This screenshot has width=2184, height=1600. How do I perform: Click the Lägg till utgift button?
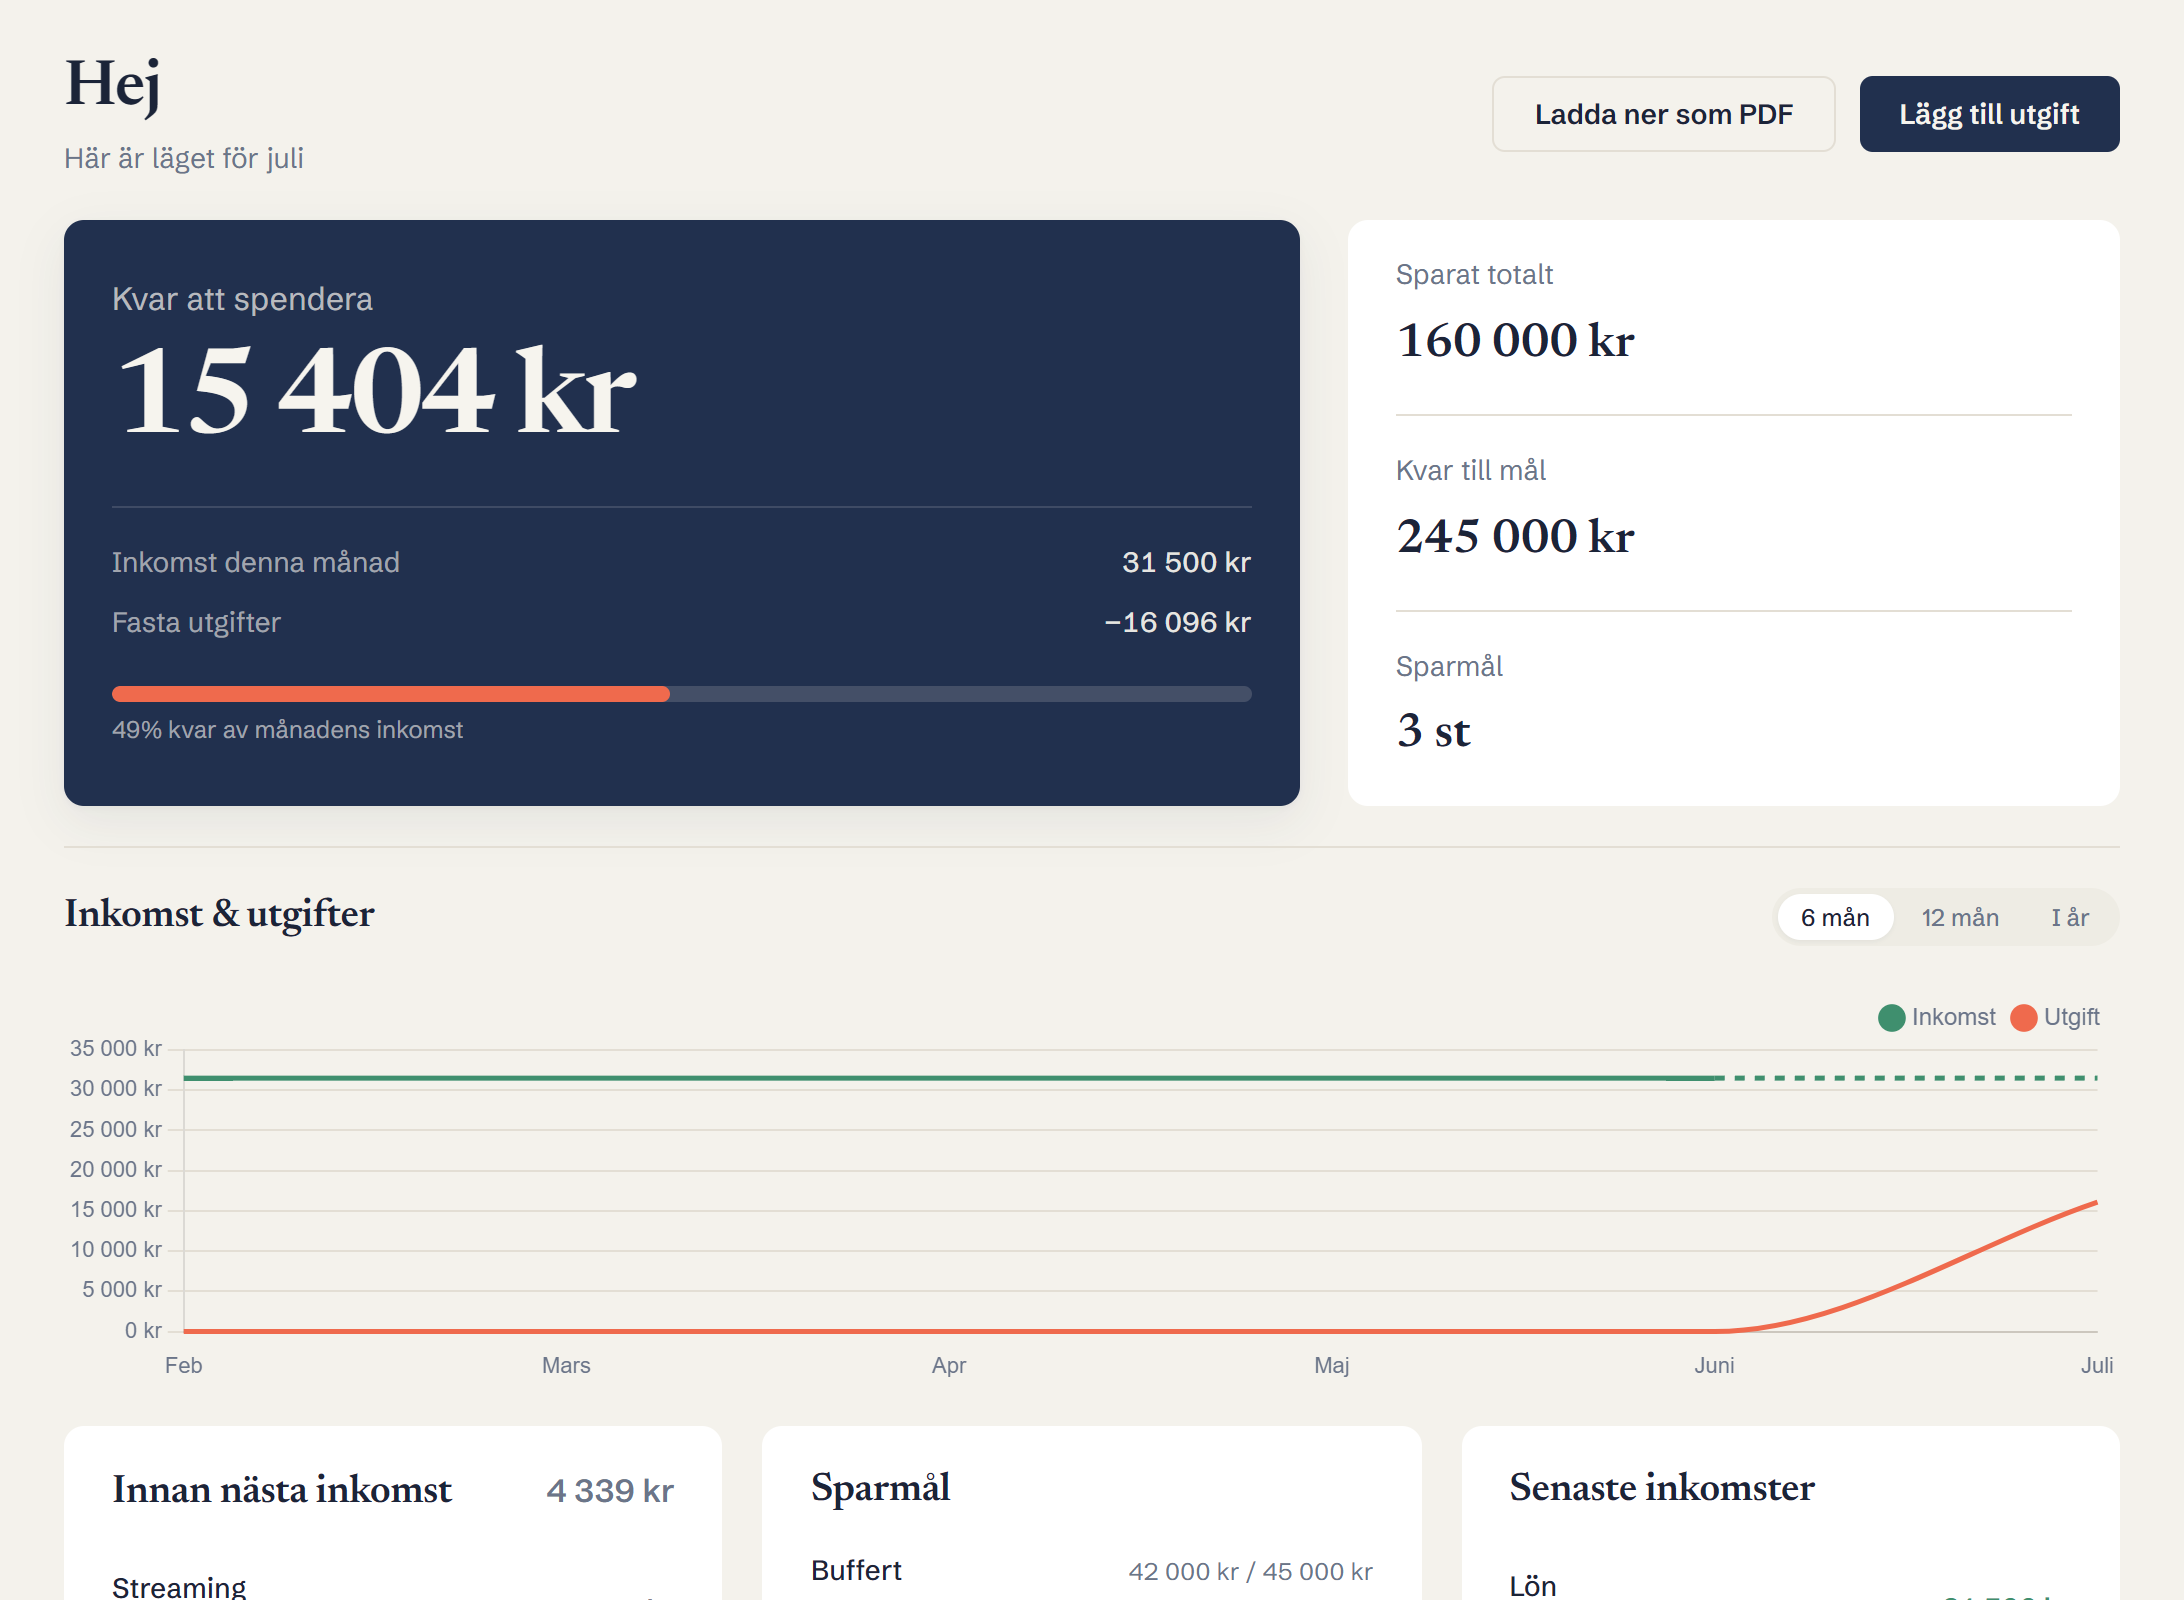[x=1989, y=114]
